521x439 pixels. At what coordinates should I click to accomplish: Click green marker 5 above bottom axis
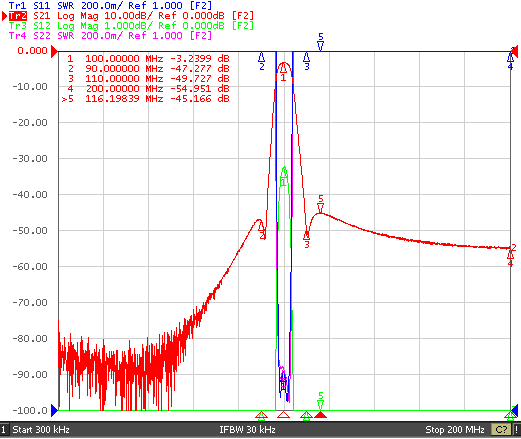coord(320,401)
